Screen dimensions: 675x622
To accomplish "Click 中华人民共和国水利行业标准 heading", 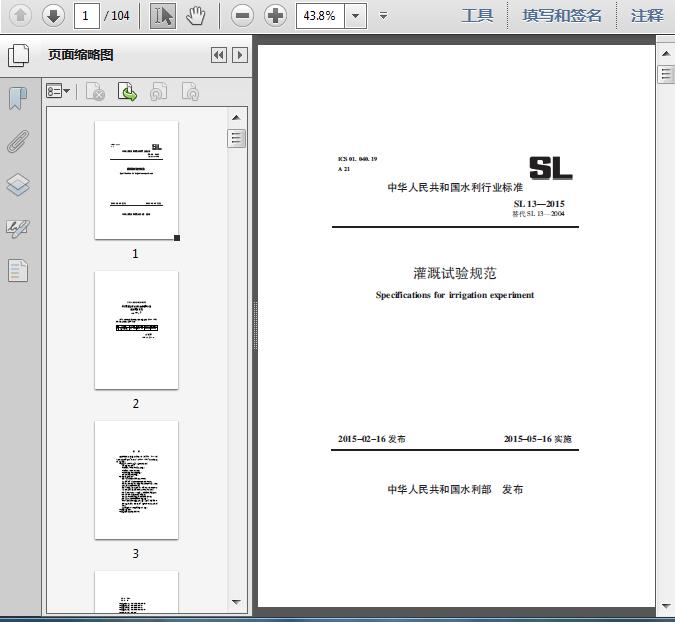I will [x=455, y=187].
